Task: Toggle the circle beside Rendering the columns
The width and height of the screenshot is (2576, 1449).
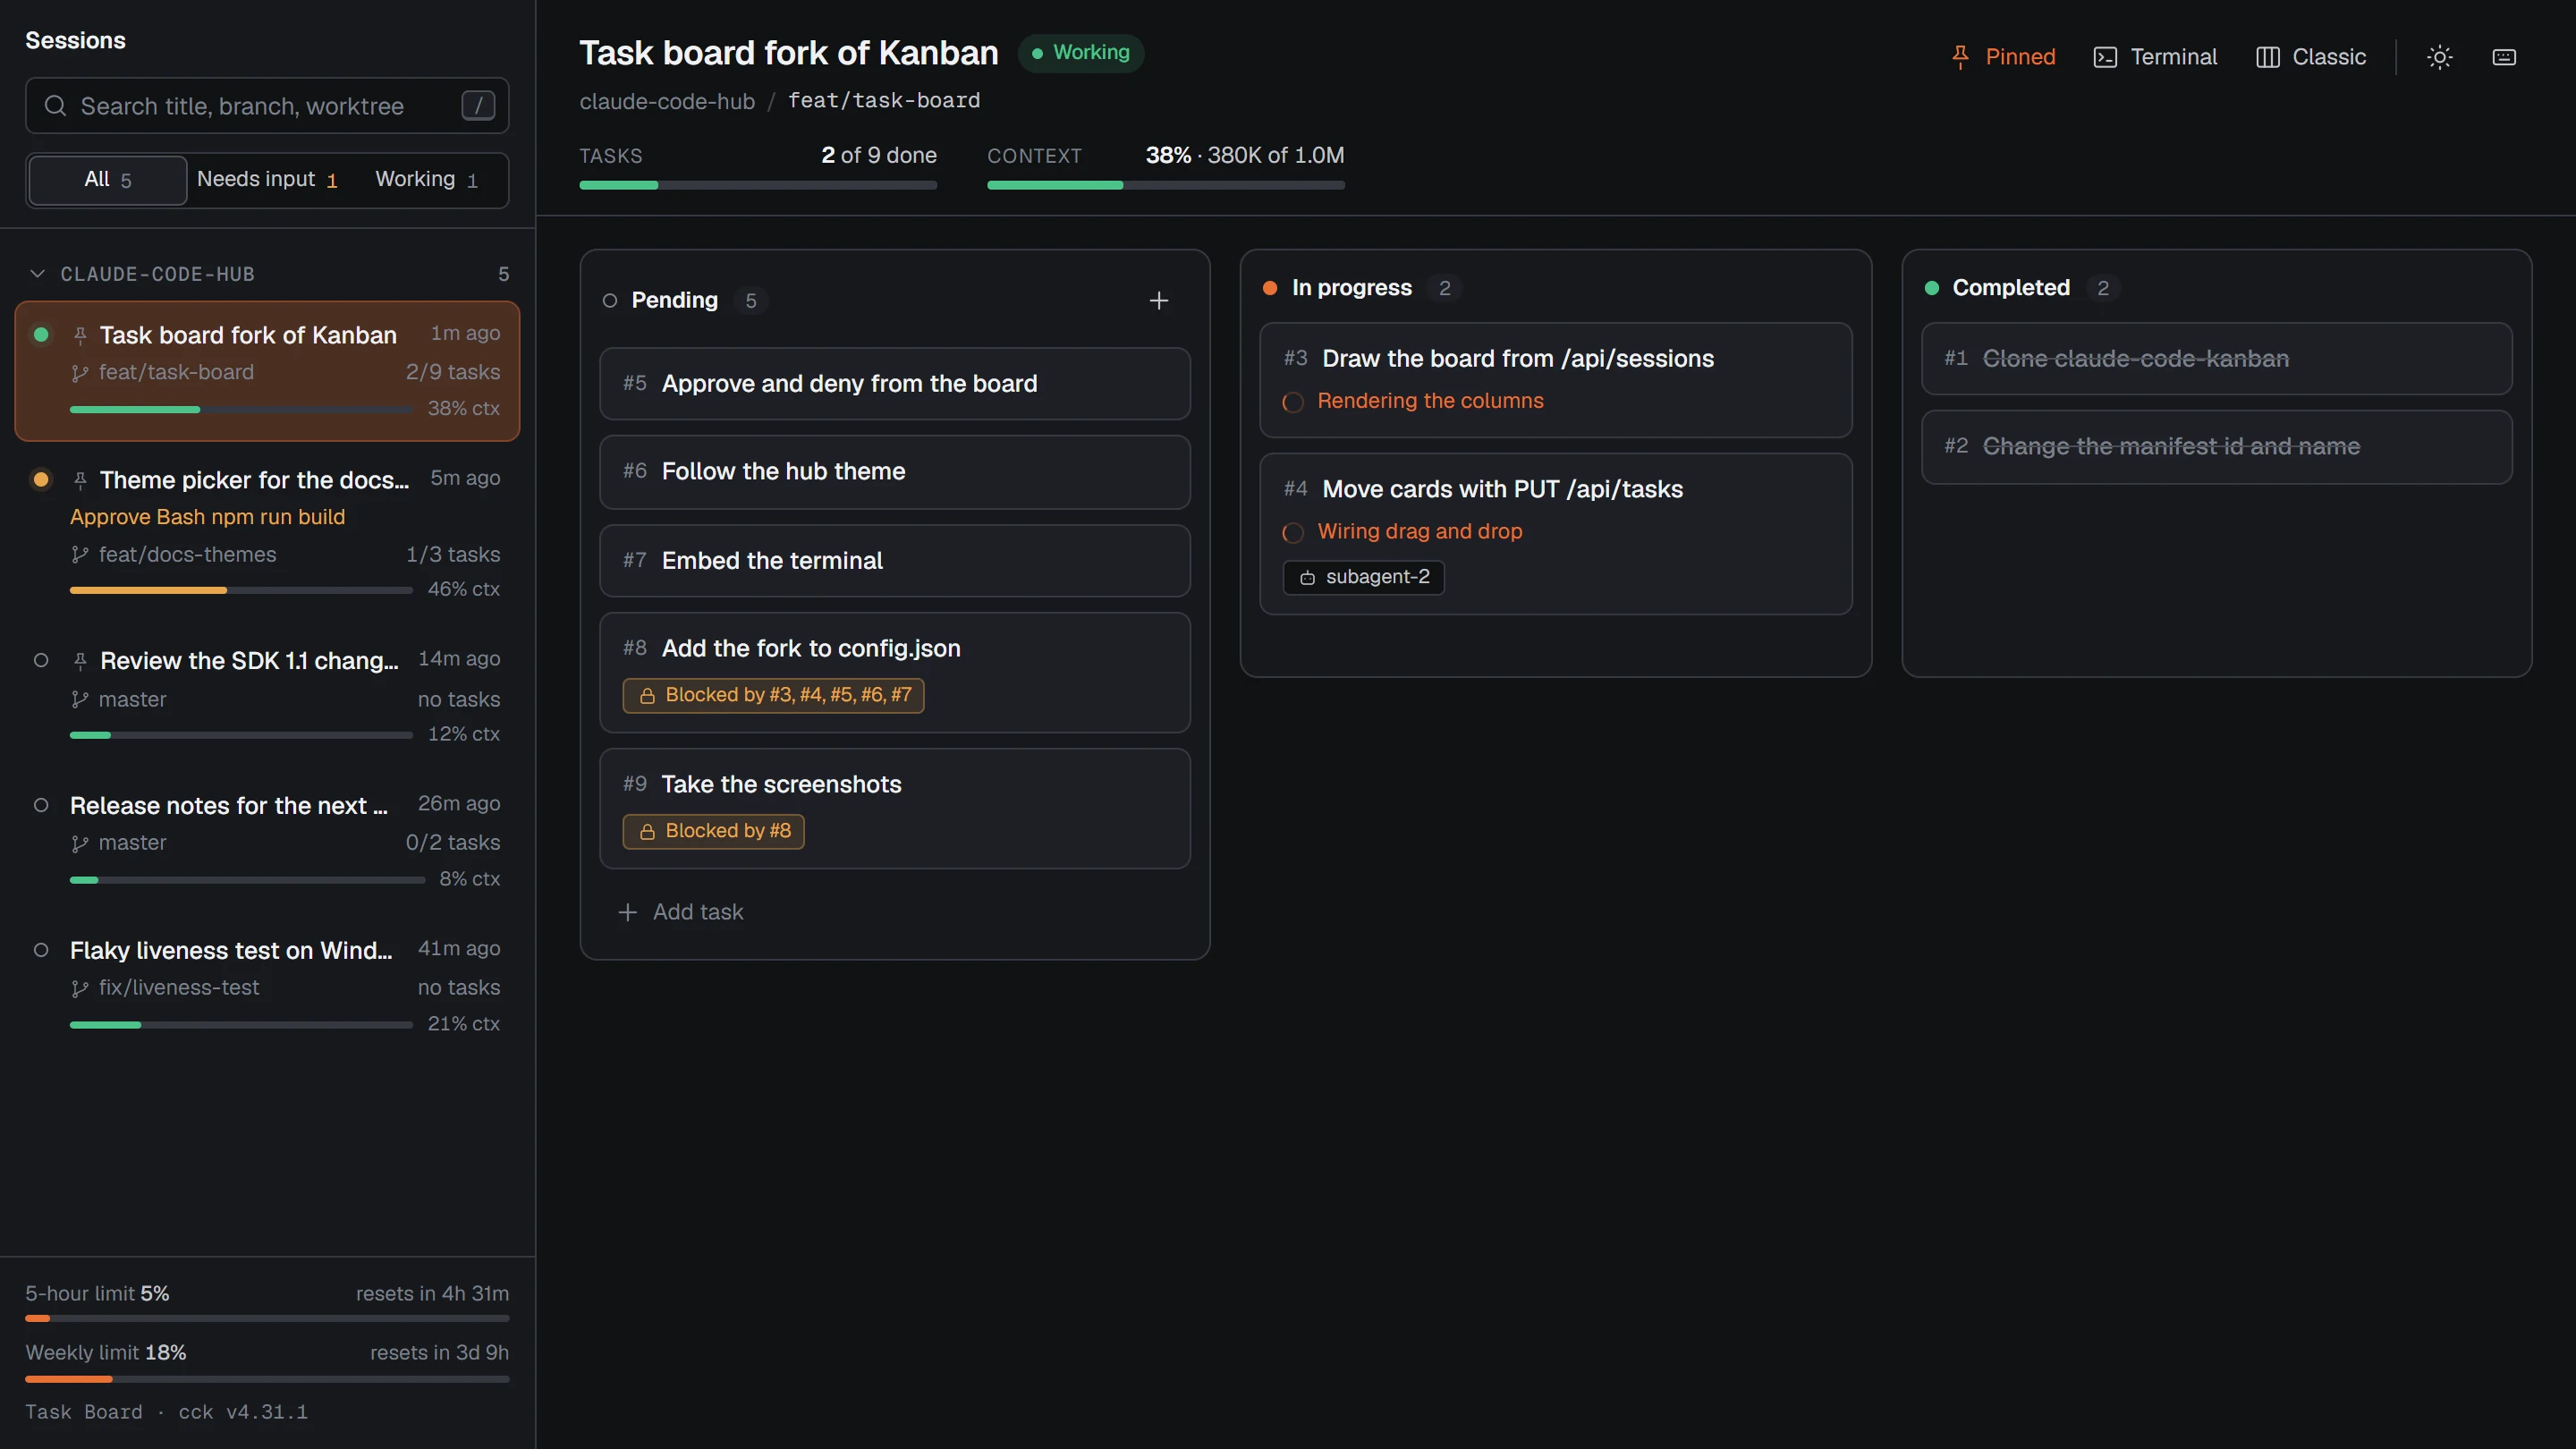Action: click(1293, 402)
